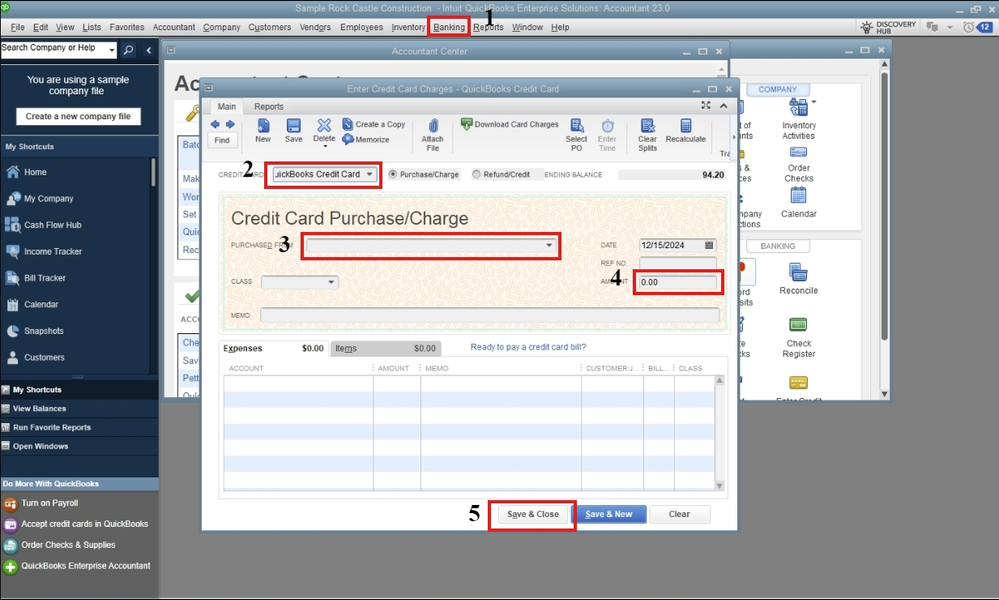Open the Delete button's dropdown arrow
Screen dimensions: 999x600
point(324,147)
